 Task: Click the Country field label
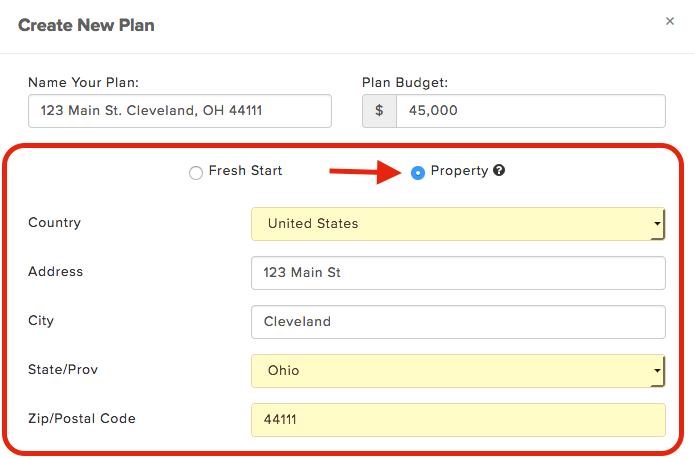point(55,223)
